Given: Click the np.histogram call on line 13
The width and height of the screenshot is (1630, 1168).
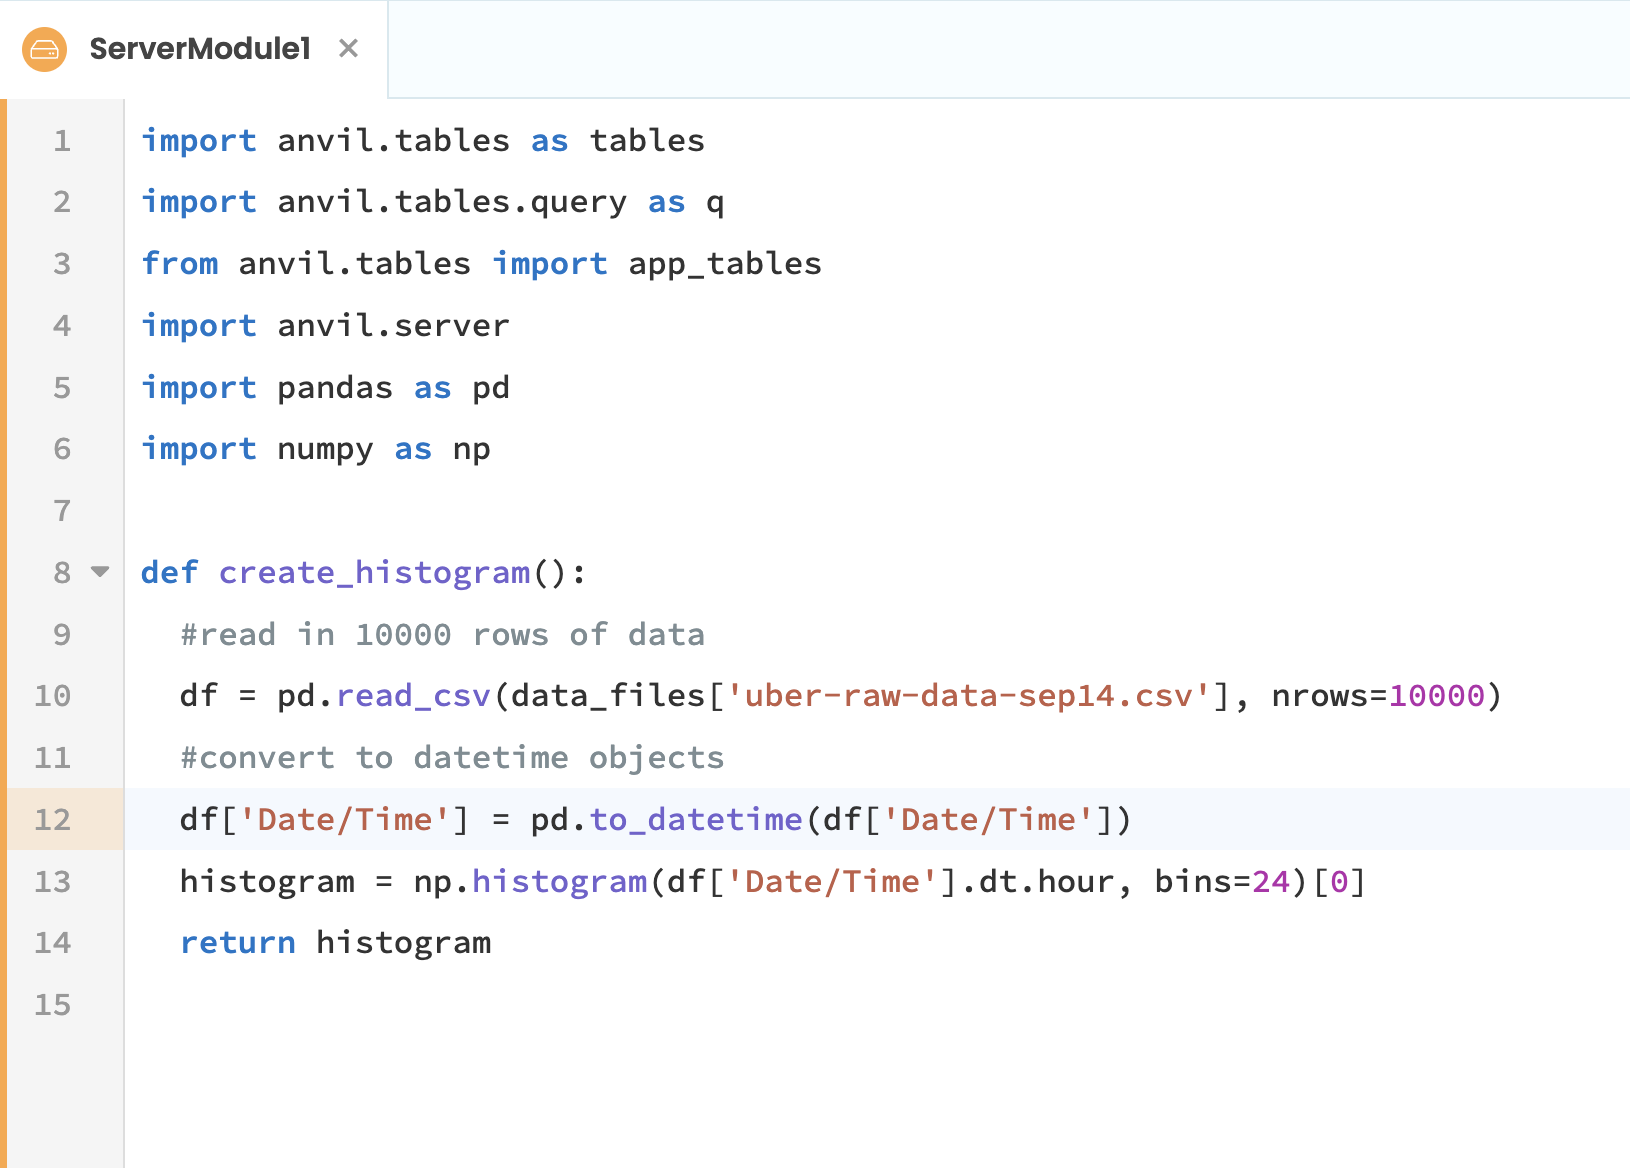Looking at the screenshot, I should [x=559, y=882].
